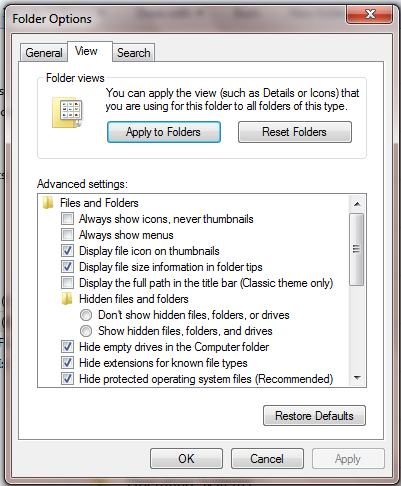The image size is (401, 486).
Task: Check the Always show menus box
Action: (x=67, y=235)
